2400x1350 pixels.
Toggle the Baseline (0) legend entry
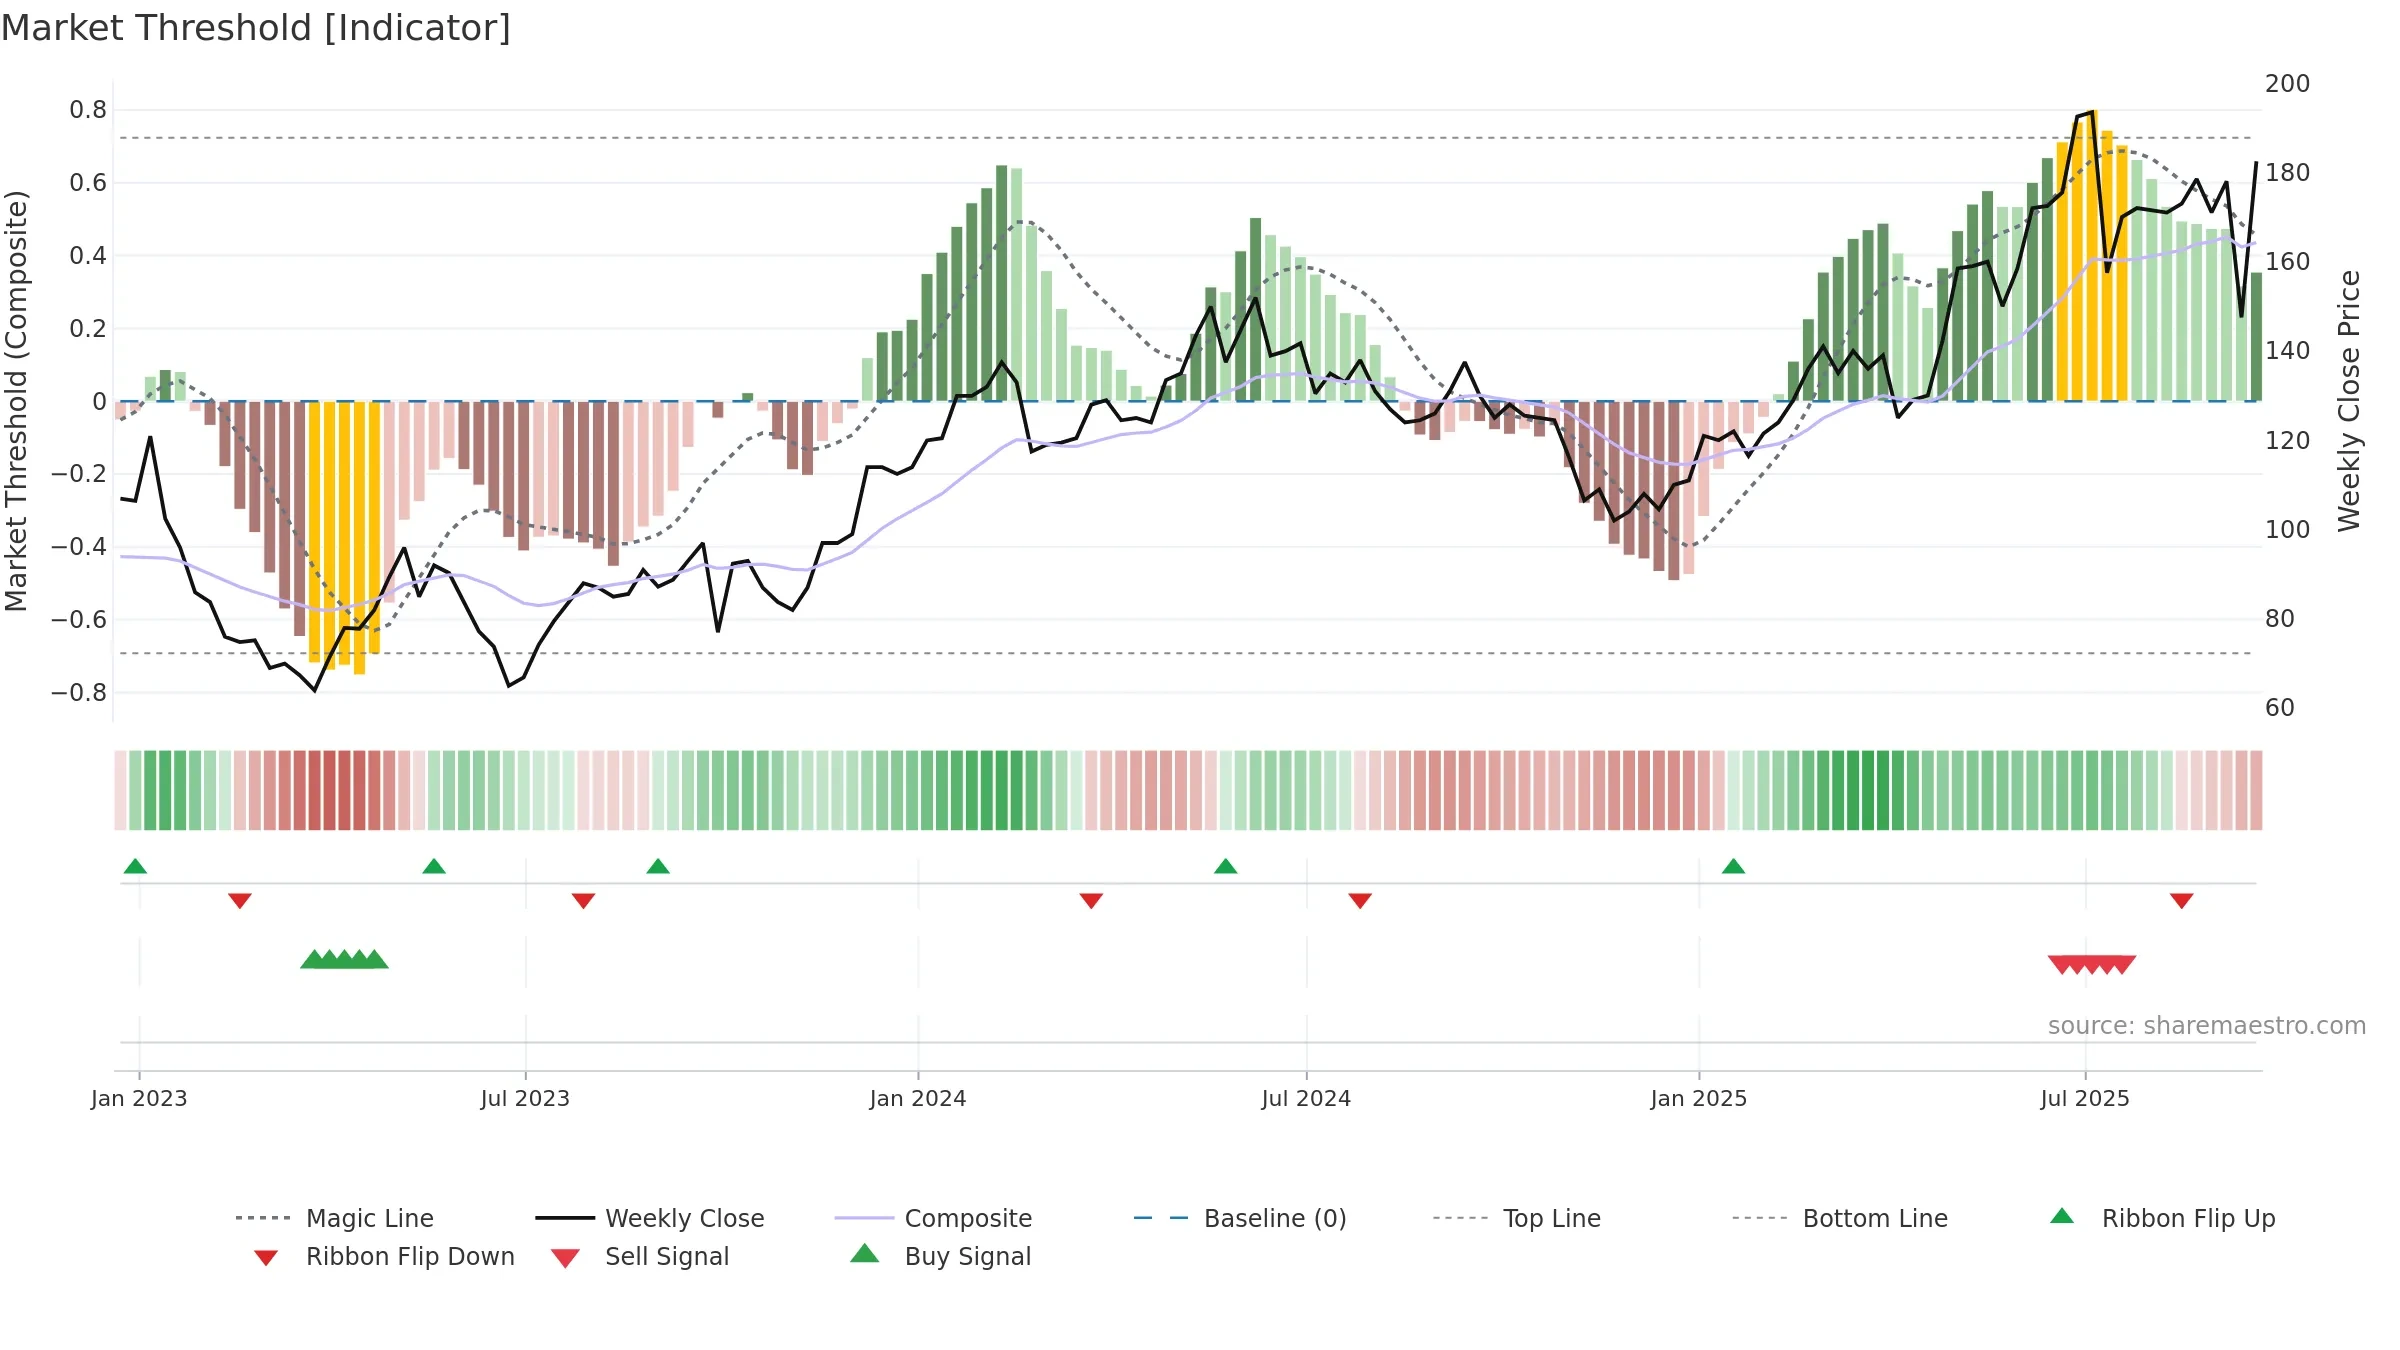pyautogui.click(x=1240, y=1218)
